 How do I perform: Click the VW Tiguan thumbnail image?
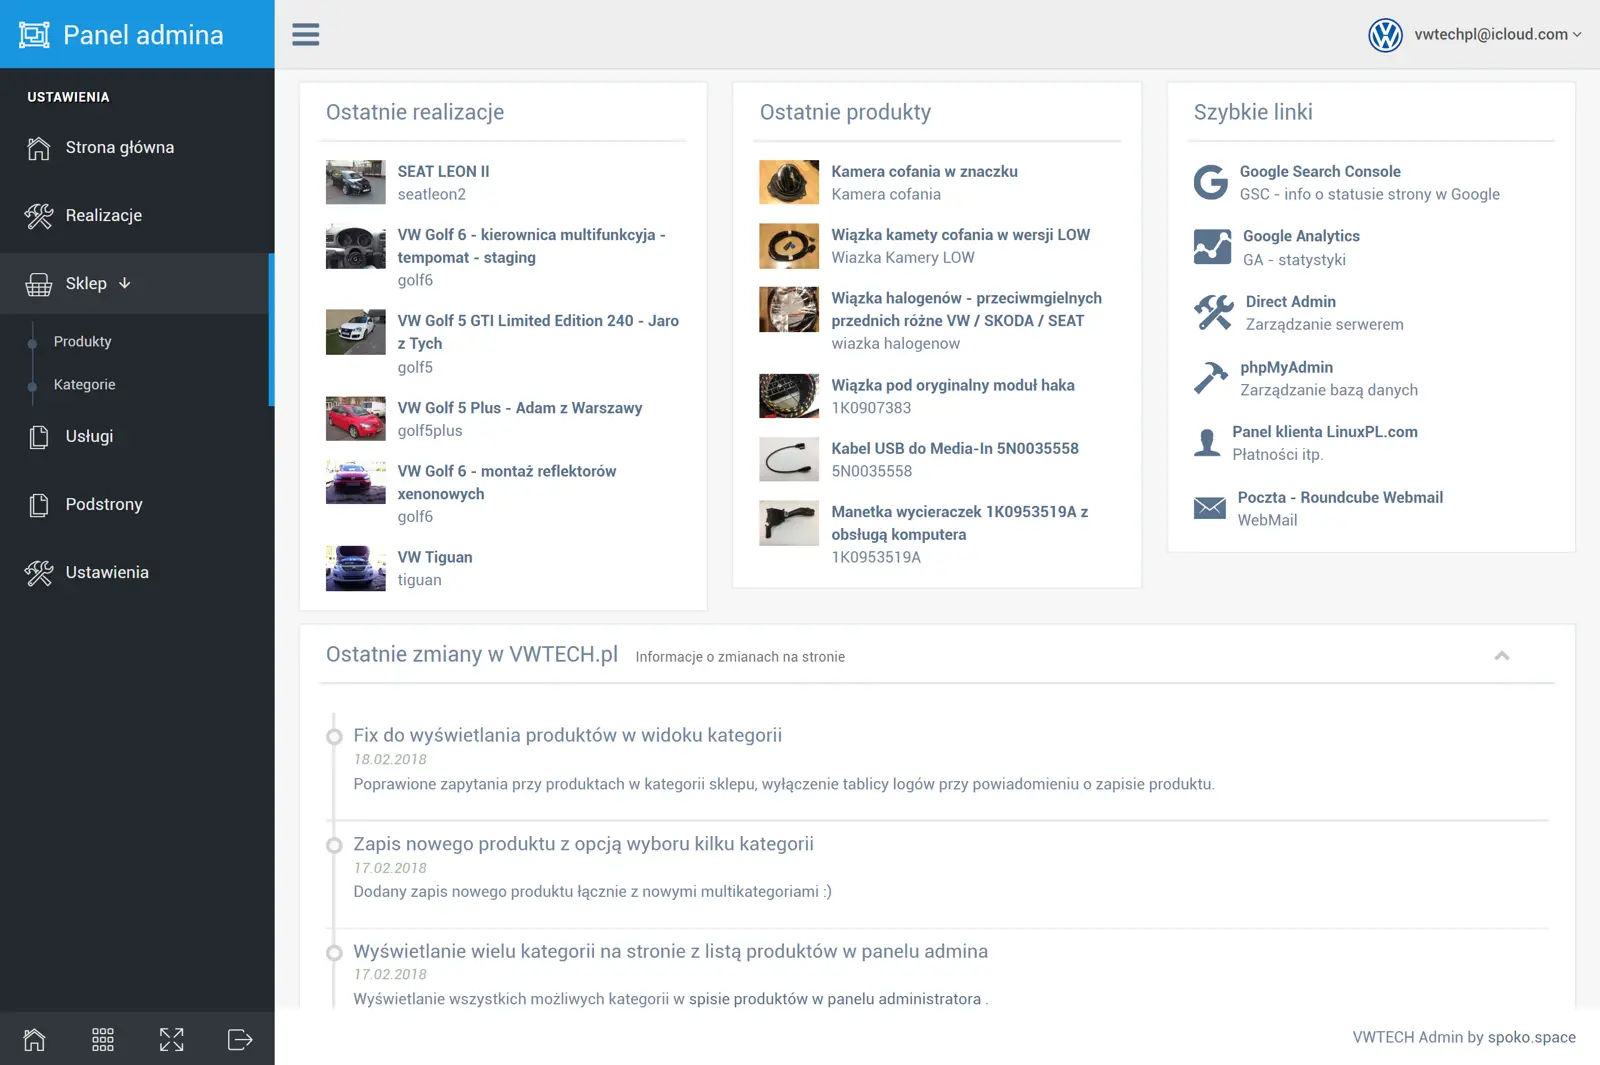pyautogui.click(x=355, y=568)
